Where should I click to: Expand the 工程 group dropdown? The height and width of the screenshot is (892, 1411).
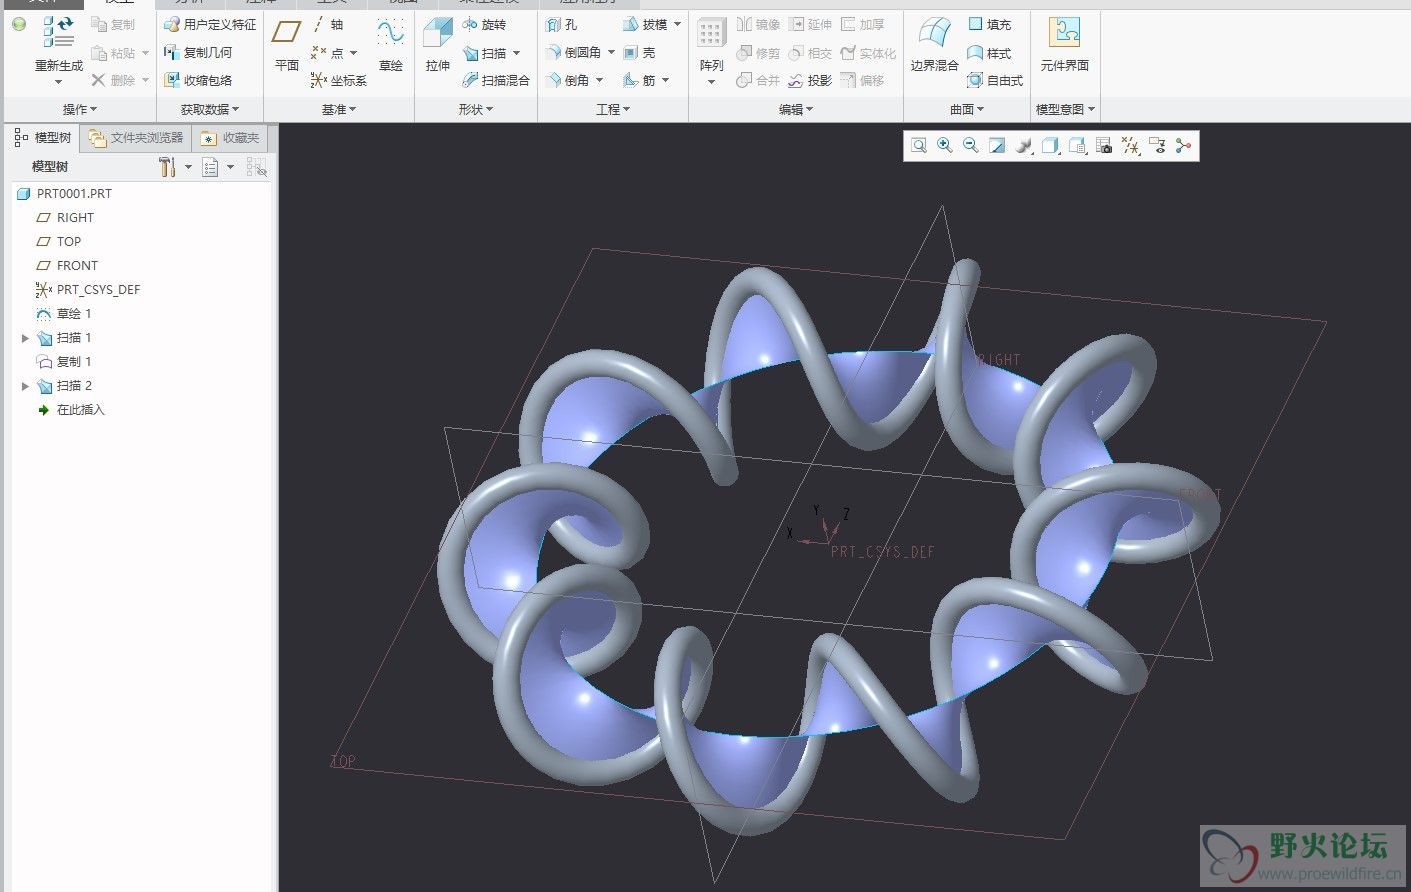(x=613, y=109)
